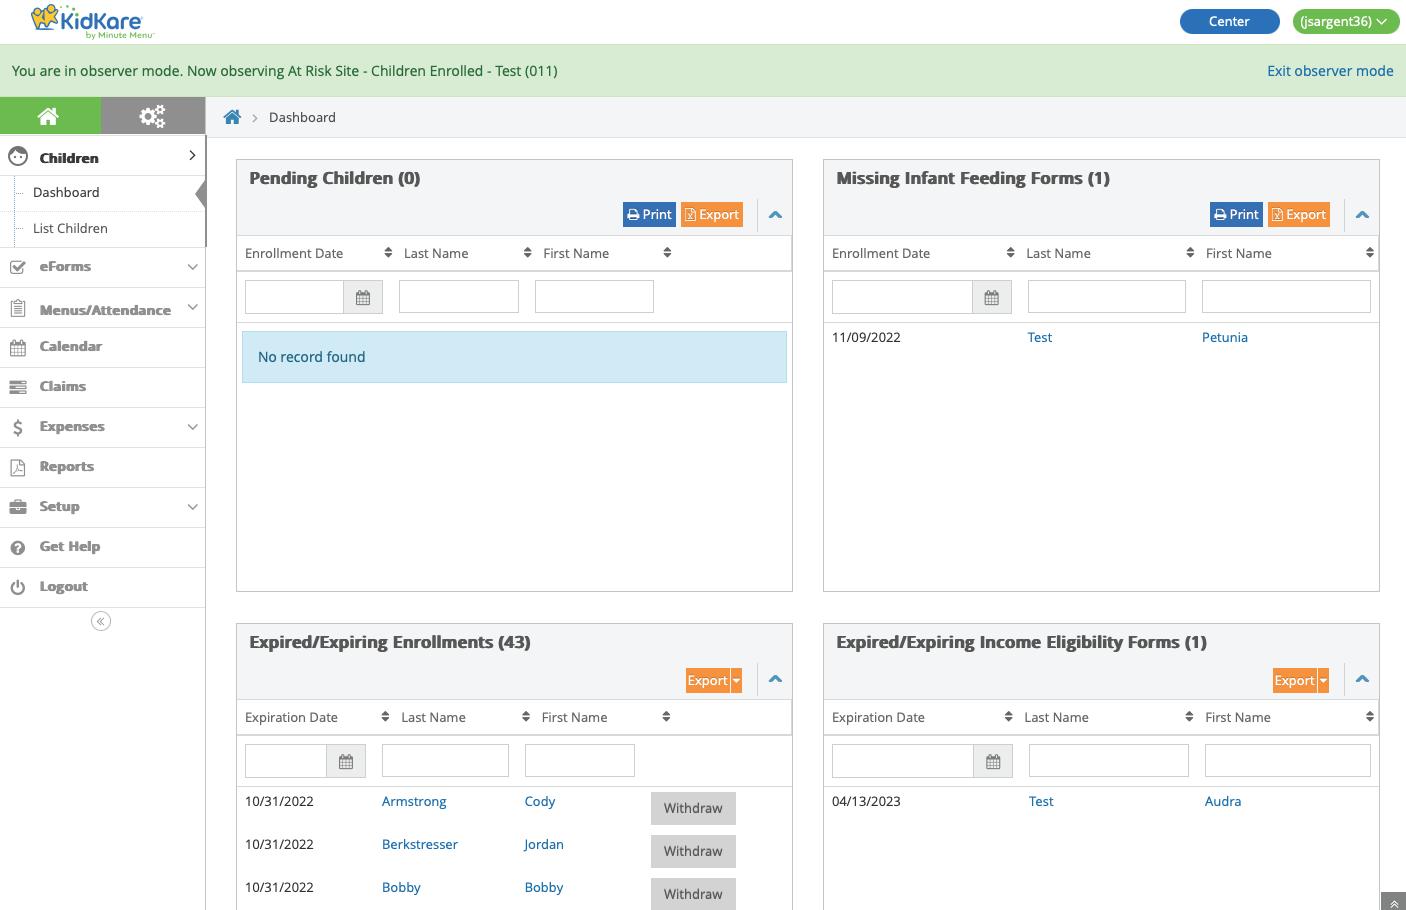Sort Expired Enrollments by Last Name
This screenshot has height=910, width=1406.
click(526, 717)
